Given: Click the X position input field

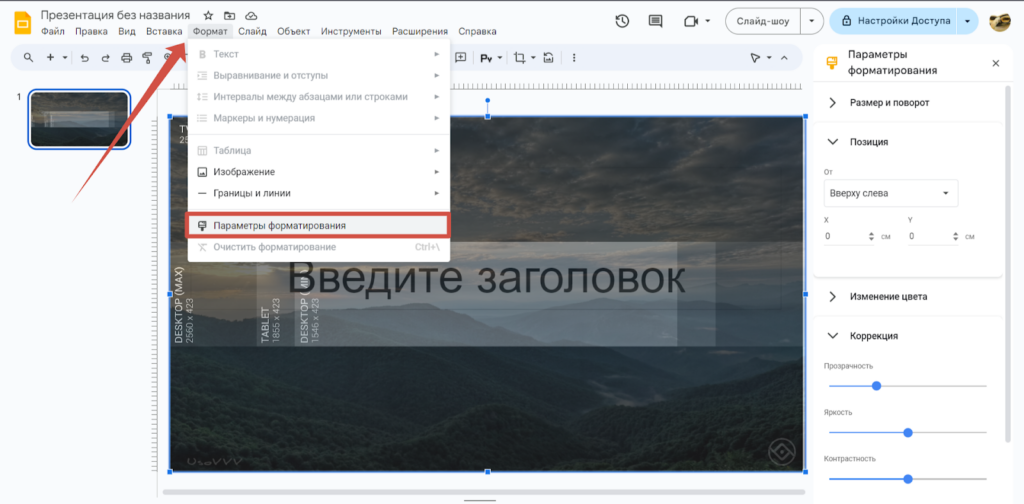Looking at the screenshot, I should 844,236.
